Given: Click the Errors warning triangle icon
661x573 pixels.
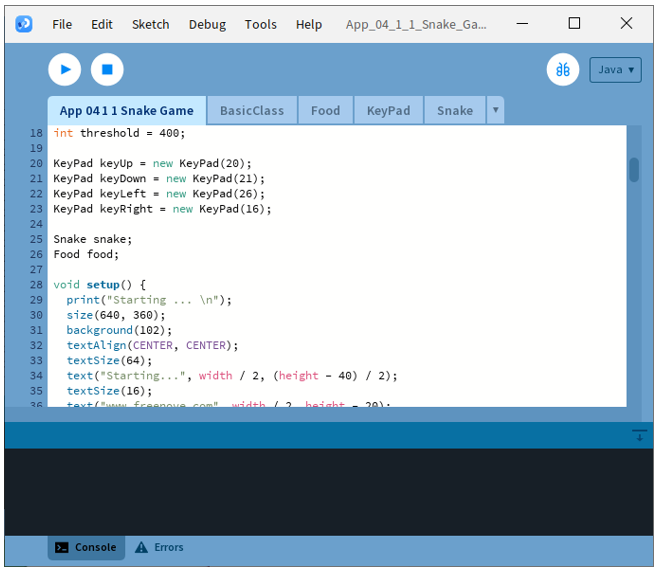Looking at the screenshot, I should tap(141, 547).
